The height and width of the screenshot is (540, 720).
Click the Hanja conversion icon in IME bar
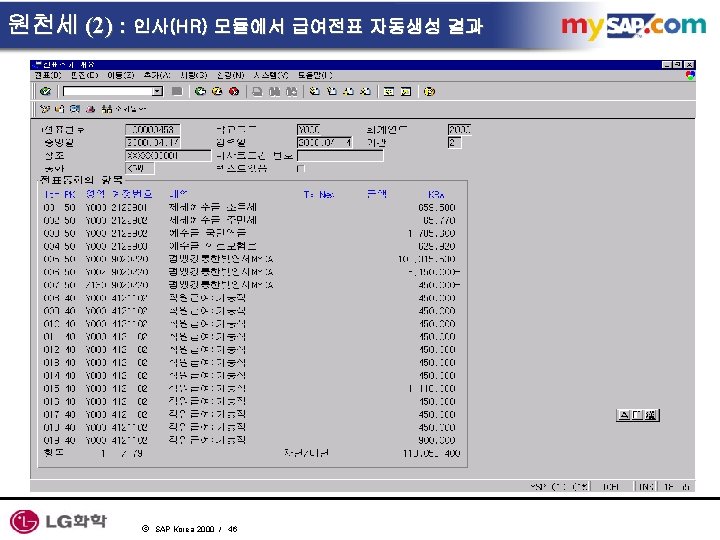pos(651,415)
